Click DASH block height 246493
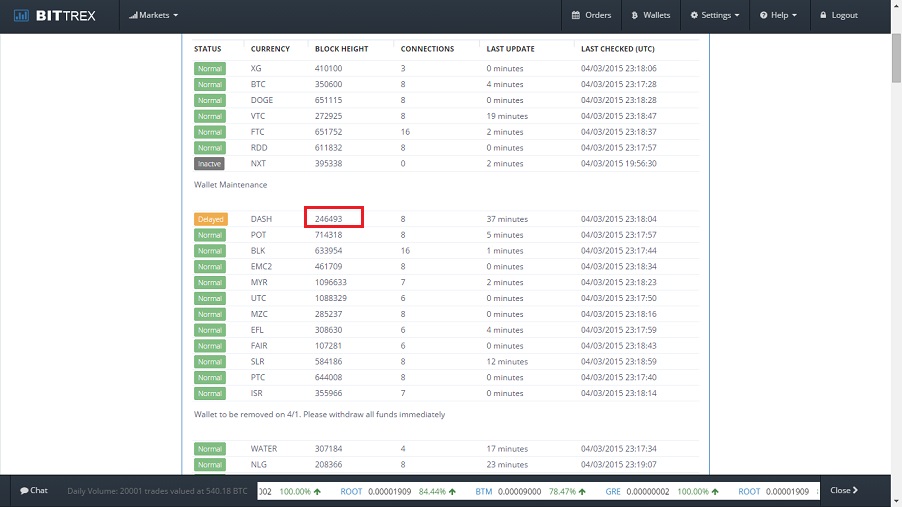902x507 pixels. pos(328,219)
